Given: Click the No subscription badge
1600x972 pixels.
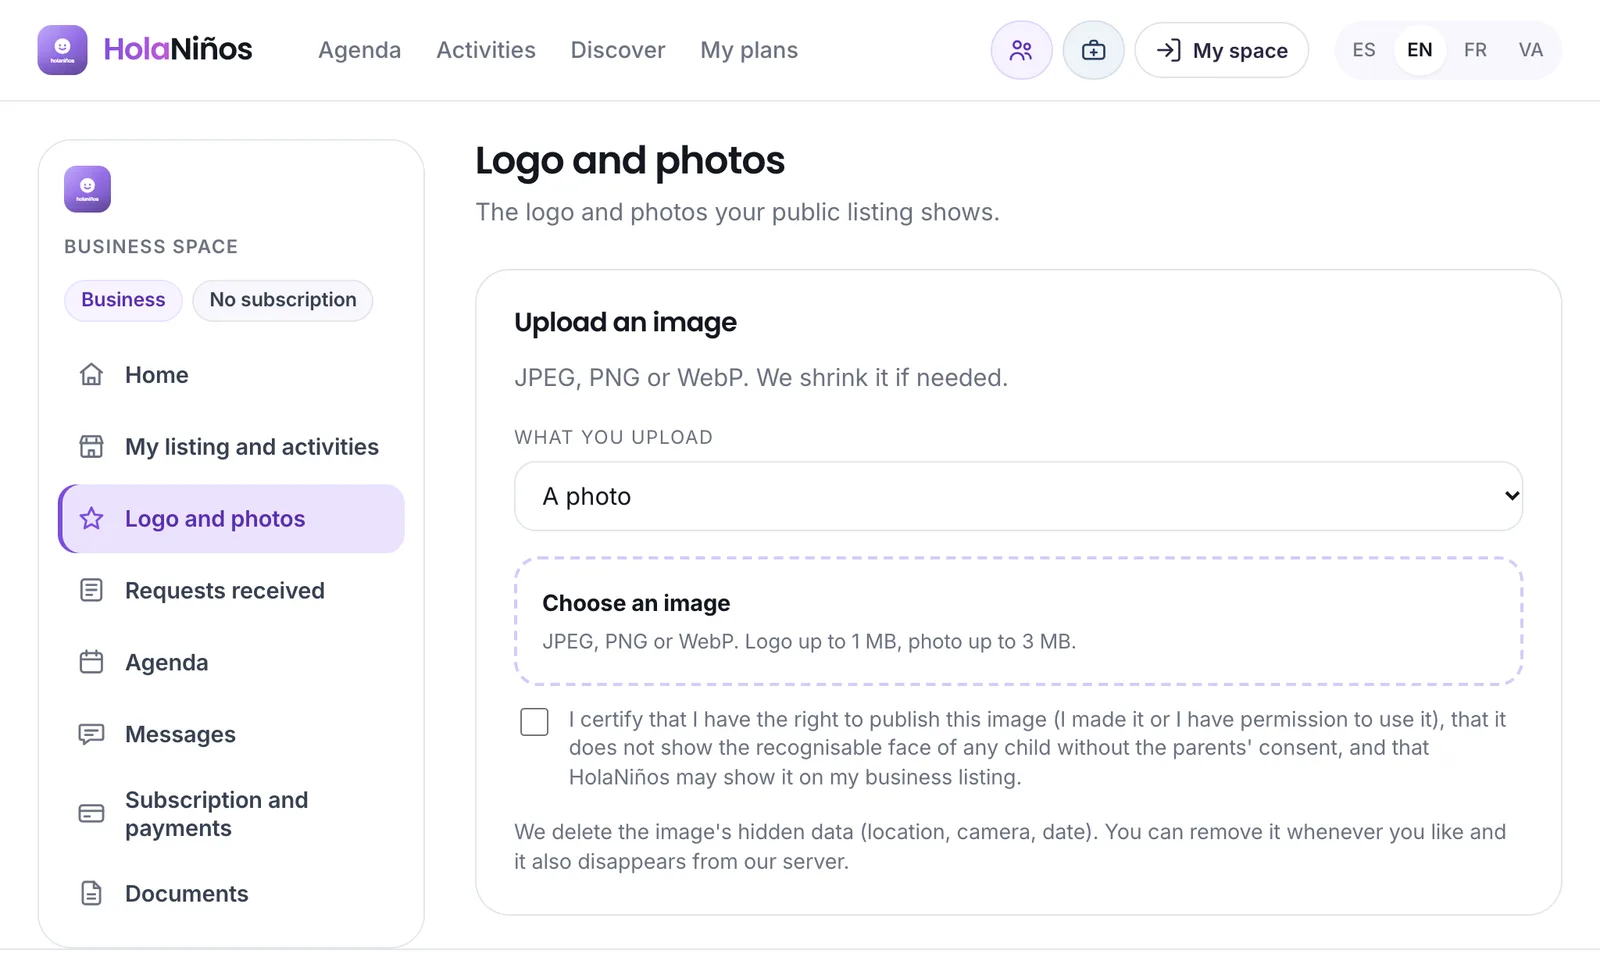Looking at the screenshot, I should click(283, 300).
